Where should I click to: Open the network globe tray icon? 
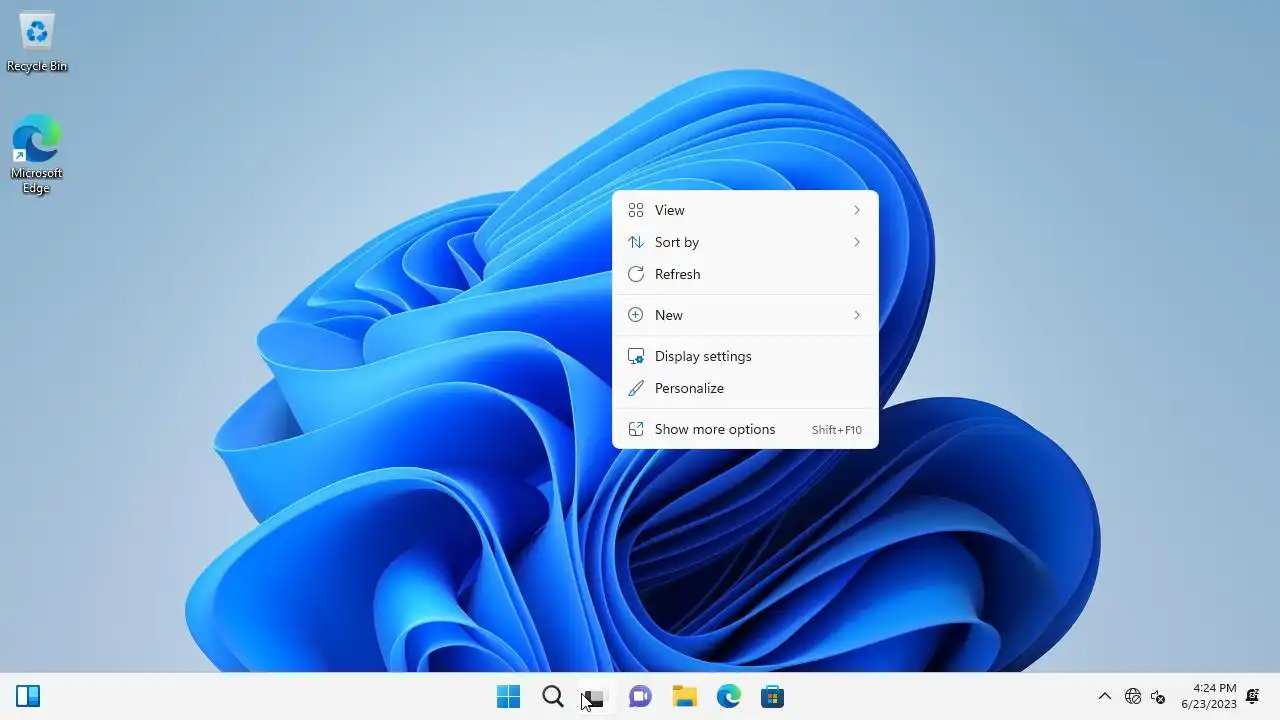(x=1133, y=696)
